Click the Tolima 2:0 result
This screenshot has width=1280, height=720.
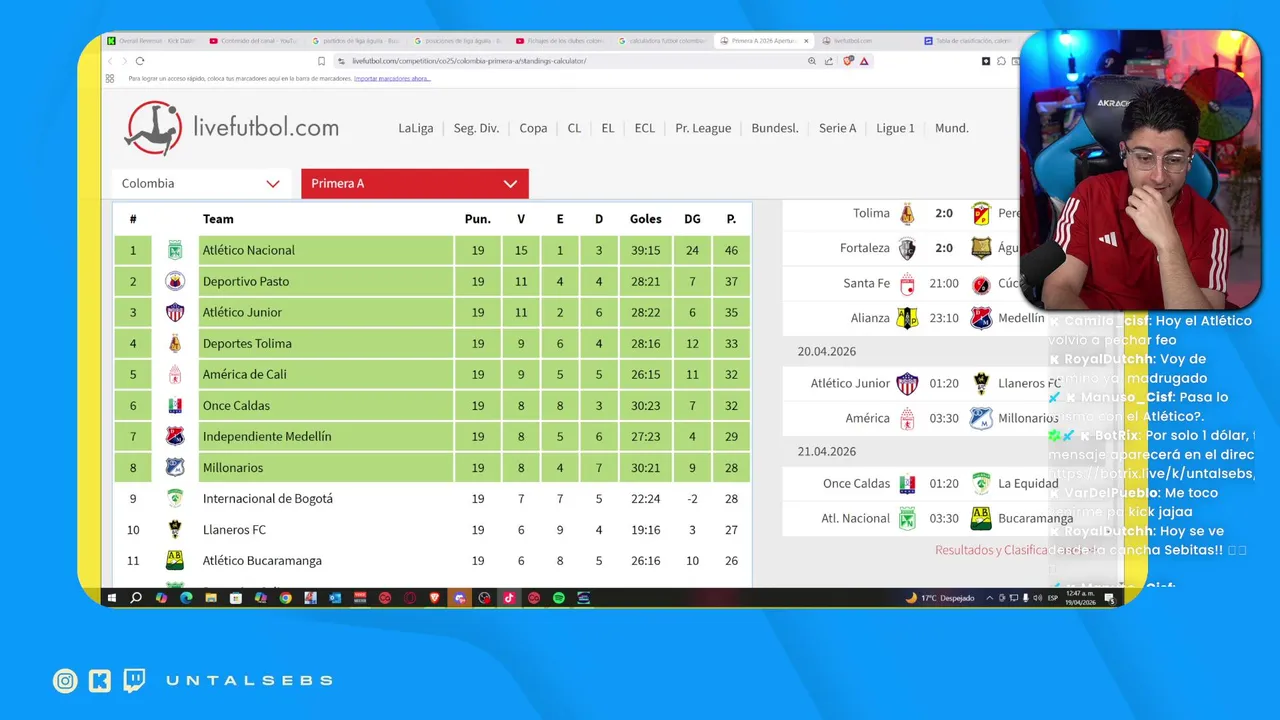[x=944, y=213]
